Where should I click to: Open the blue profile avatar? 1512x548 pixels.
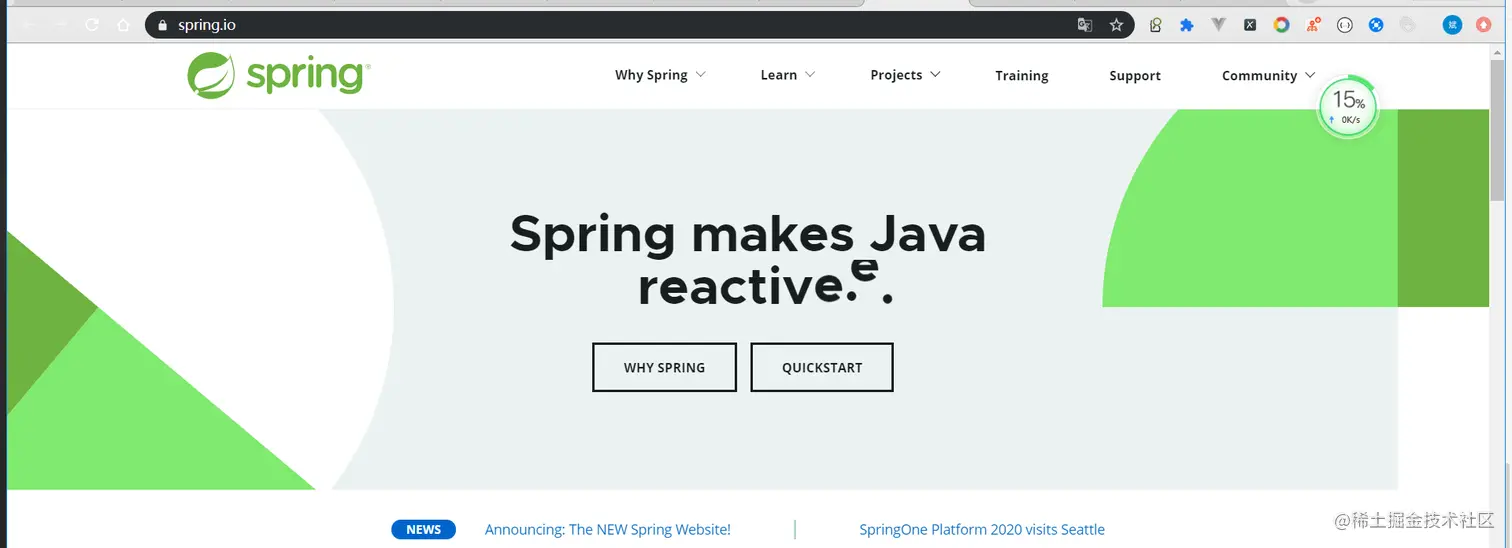(1452, 25)
